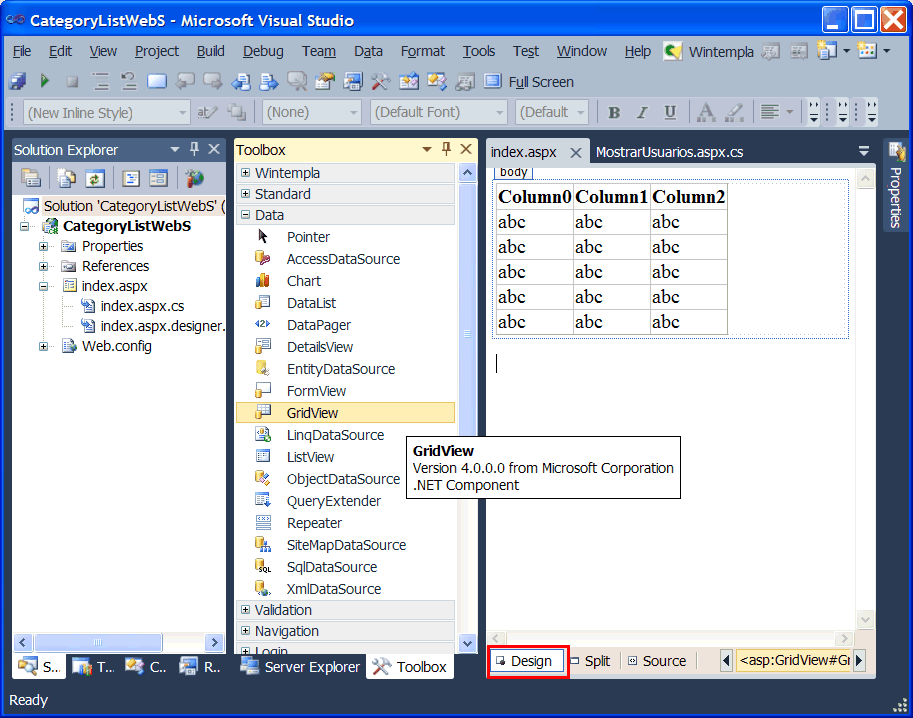Pin the Solution Explorer auto-hide icon
Viewport: 913px width, 718px height.
pos(194,149)
